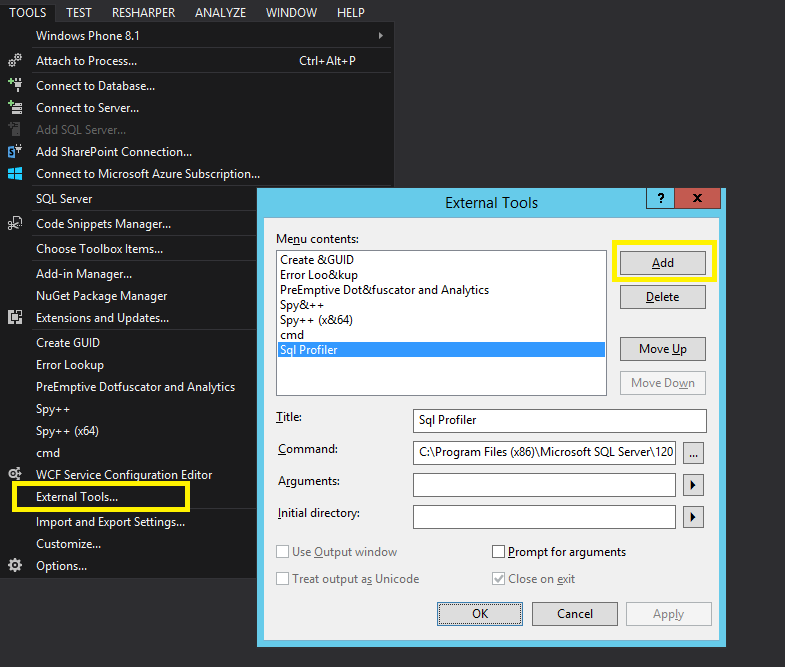
Task: Open the TEST menu
Action: click(79, 12)
